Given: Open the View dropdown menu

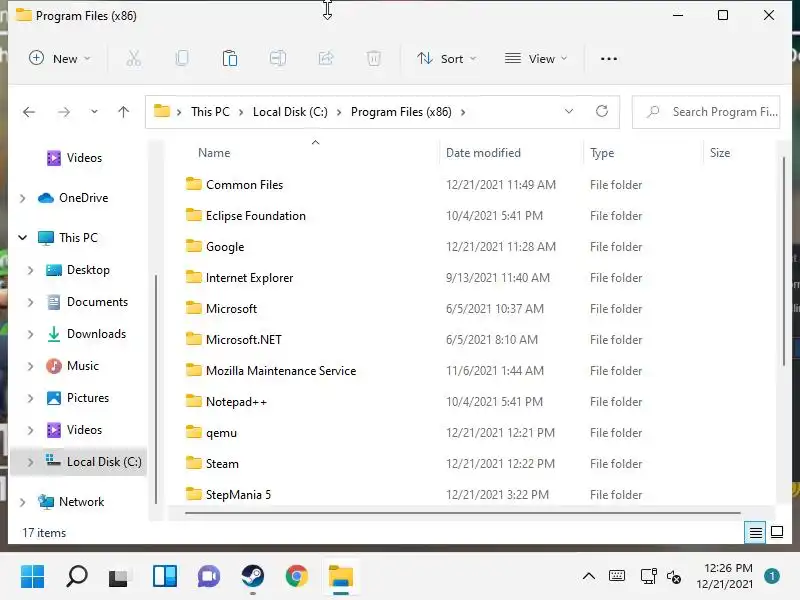Looking at the screenshot, I should 536,59.
